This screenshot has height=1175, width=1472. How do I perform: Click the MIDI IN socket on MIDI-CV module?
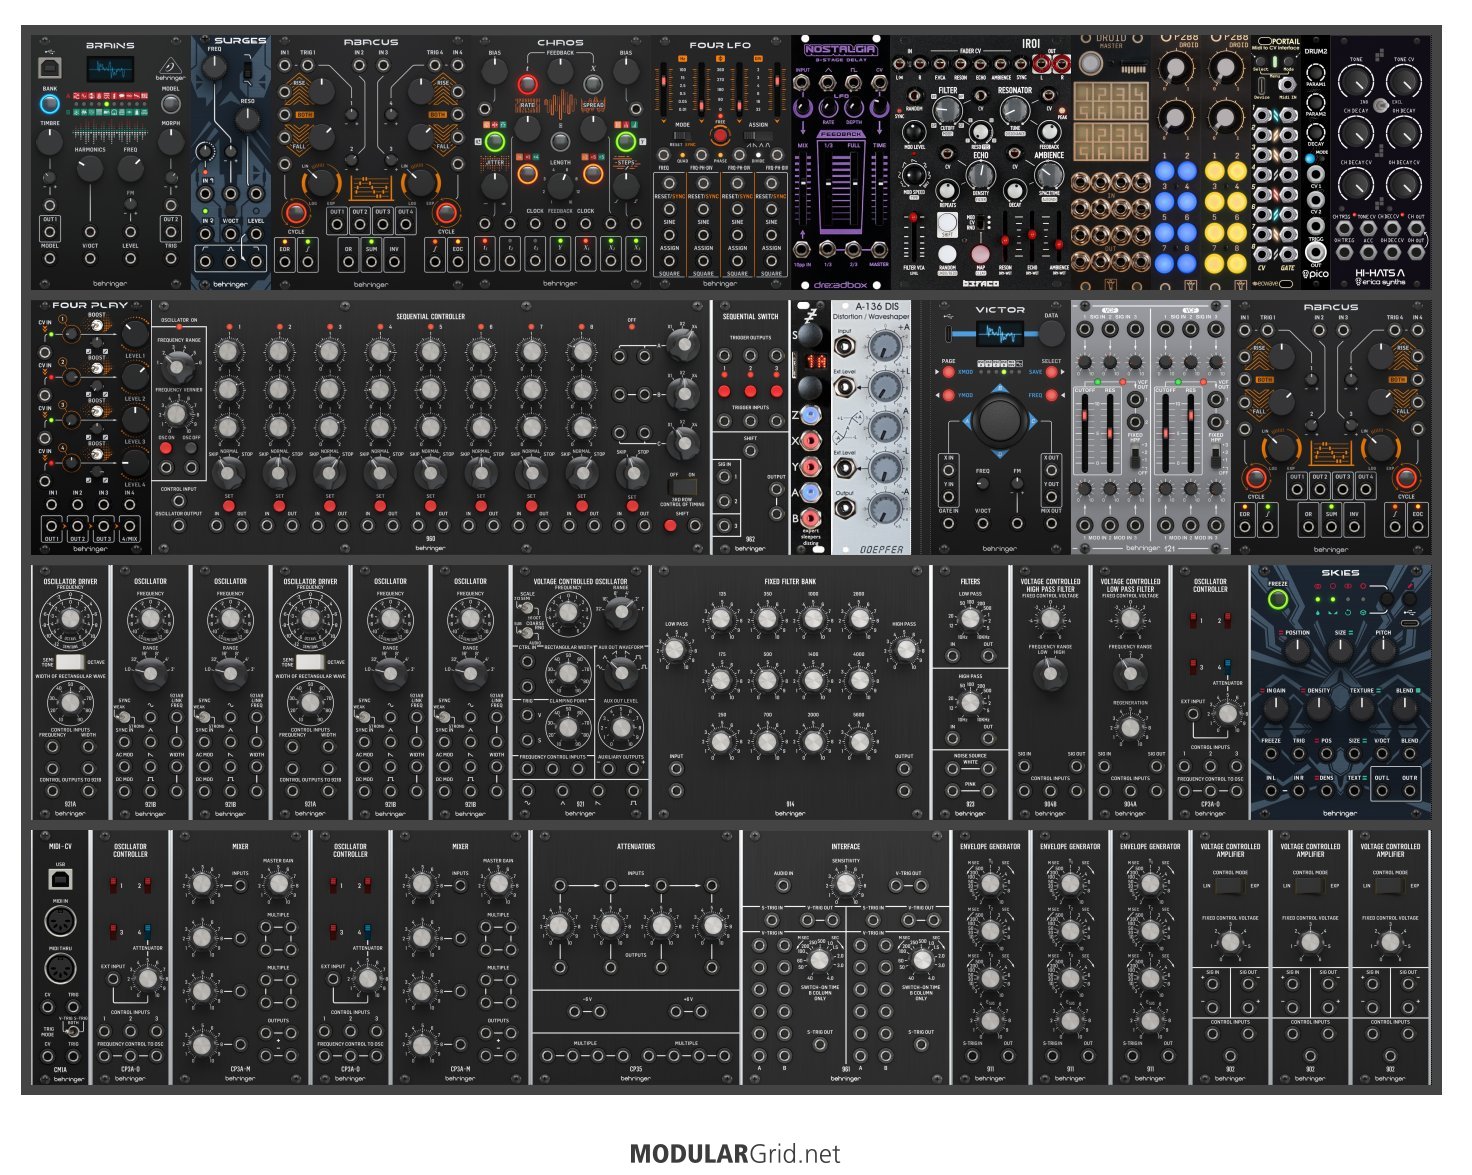coord(60,922)
